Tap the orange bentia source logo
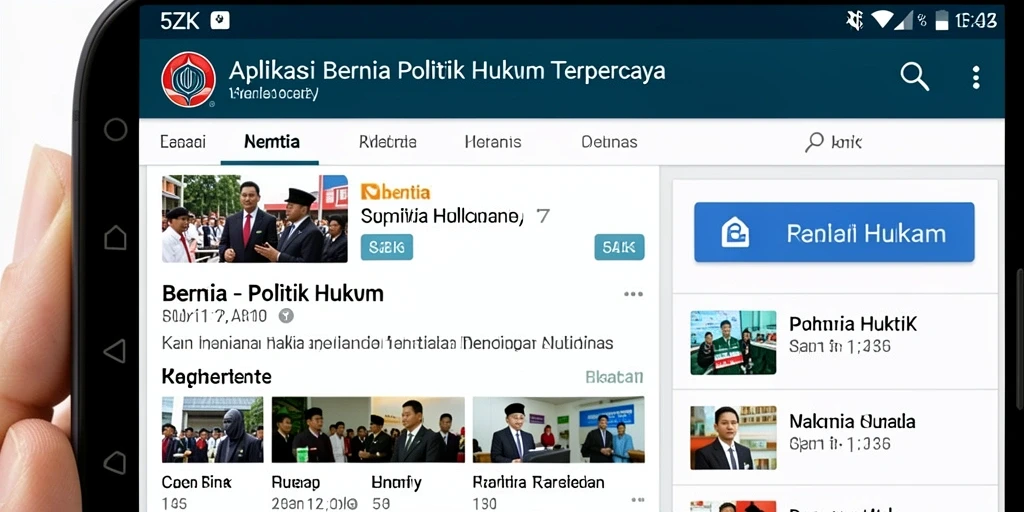Image resolution: width=1024 pixels, height=512 pixels. (x=395, y=192)
